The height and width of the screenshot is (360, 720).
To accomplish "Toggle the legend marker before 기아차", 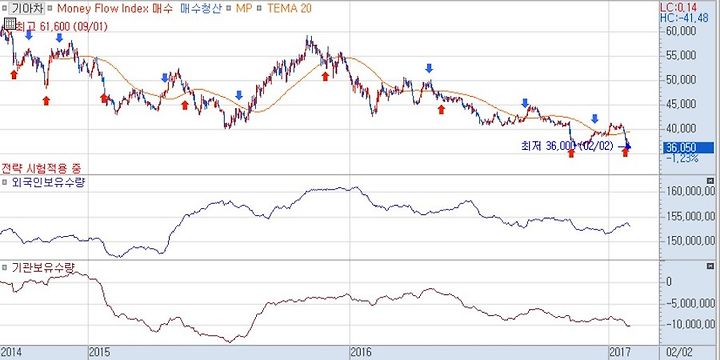I will (x=5, y=8).
